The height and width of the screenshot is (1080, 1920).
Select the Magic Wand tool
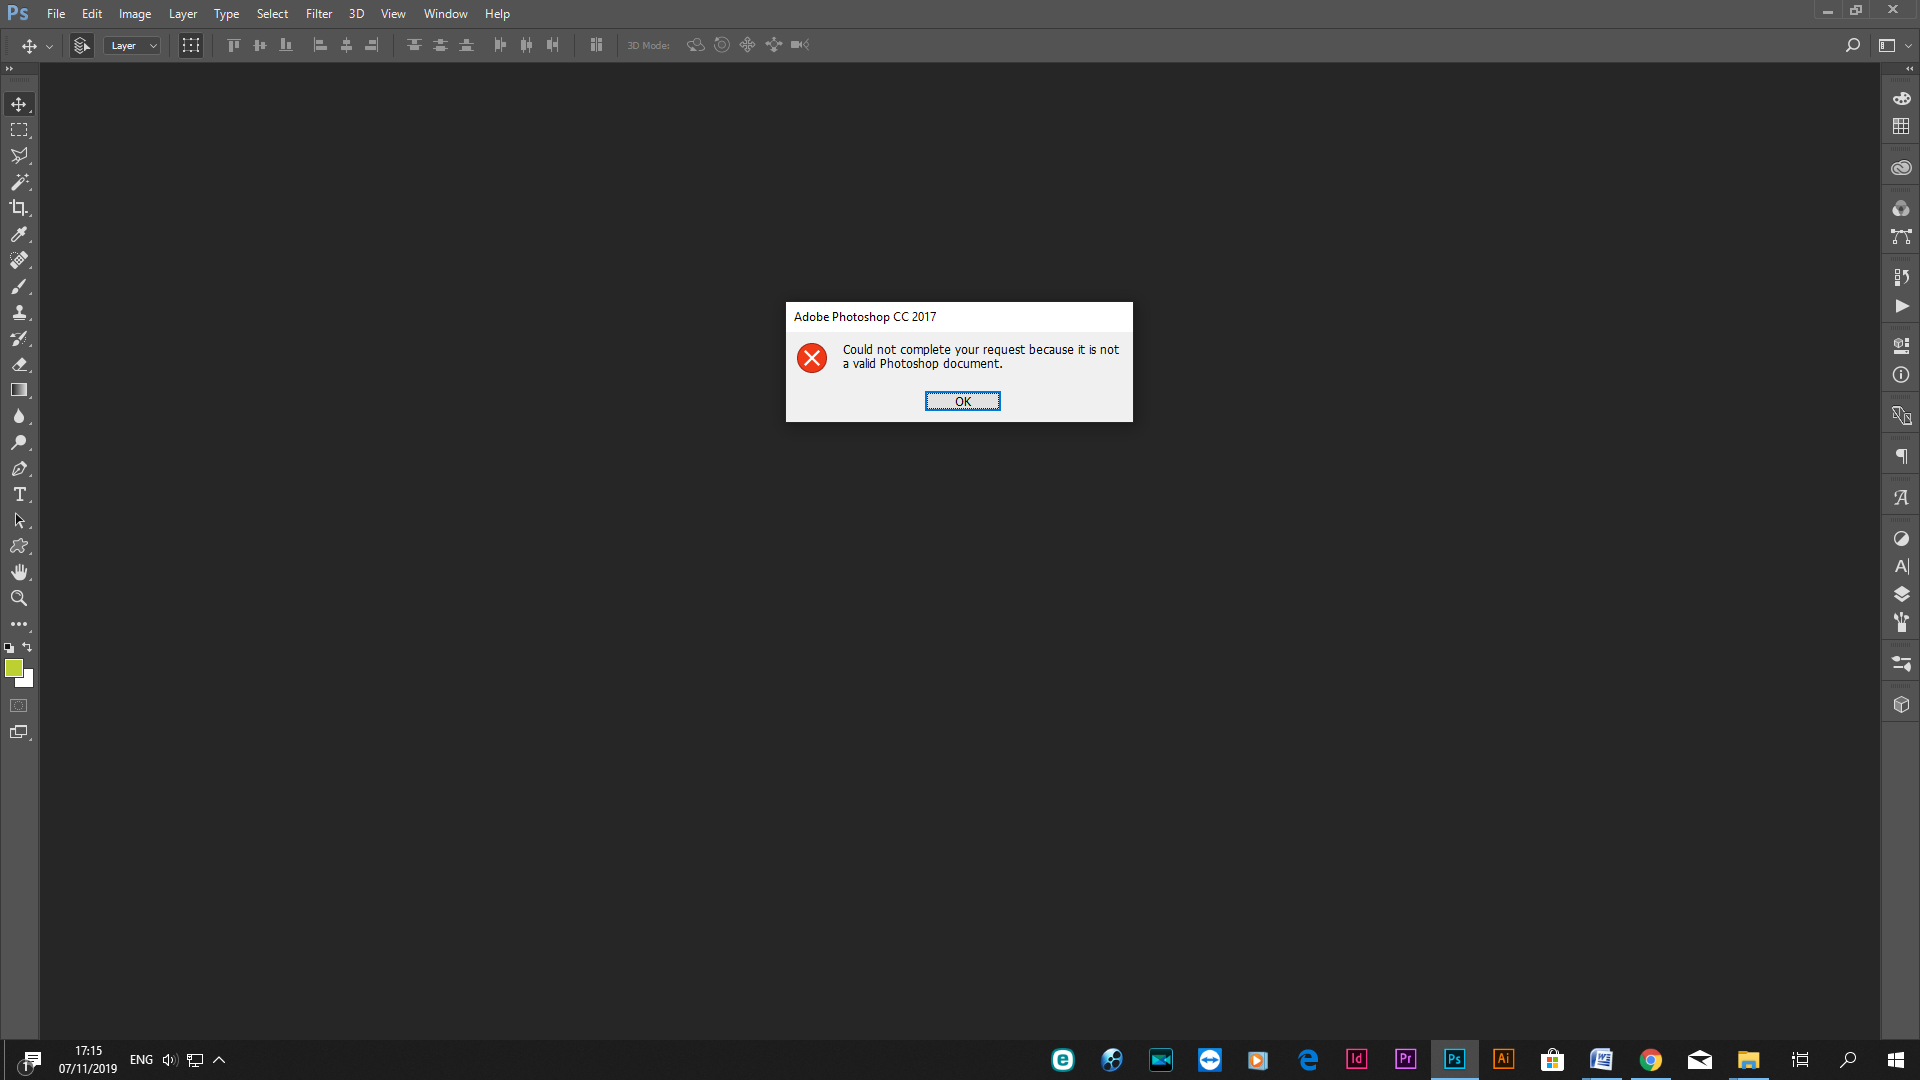pos(19,182)
